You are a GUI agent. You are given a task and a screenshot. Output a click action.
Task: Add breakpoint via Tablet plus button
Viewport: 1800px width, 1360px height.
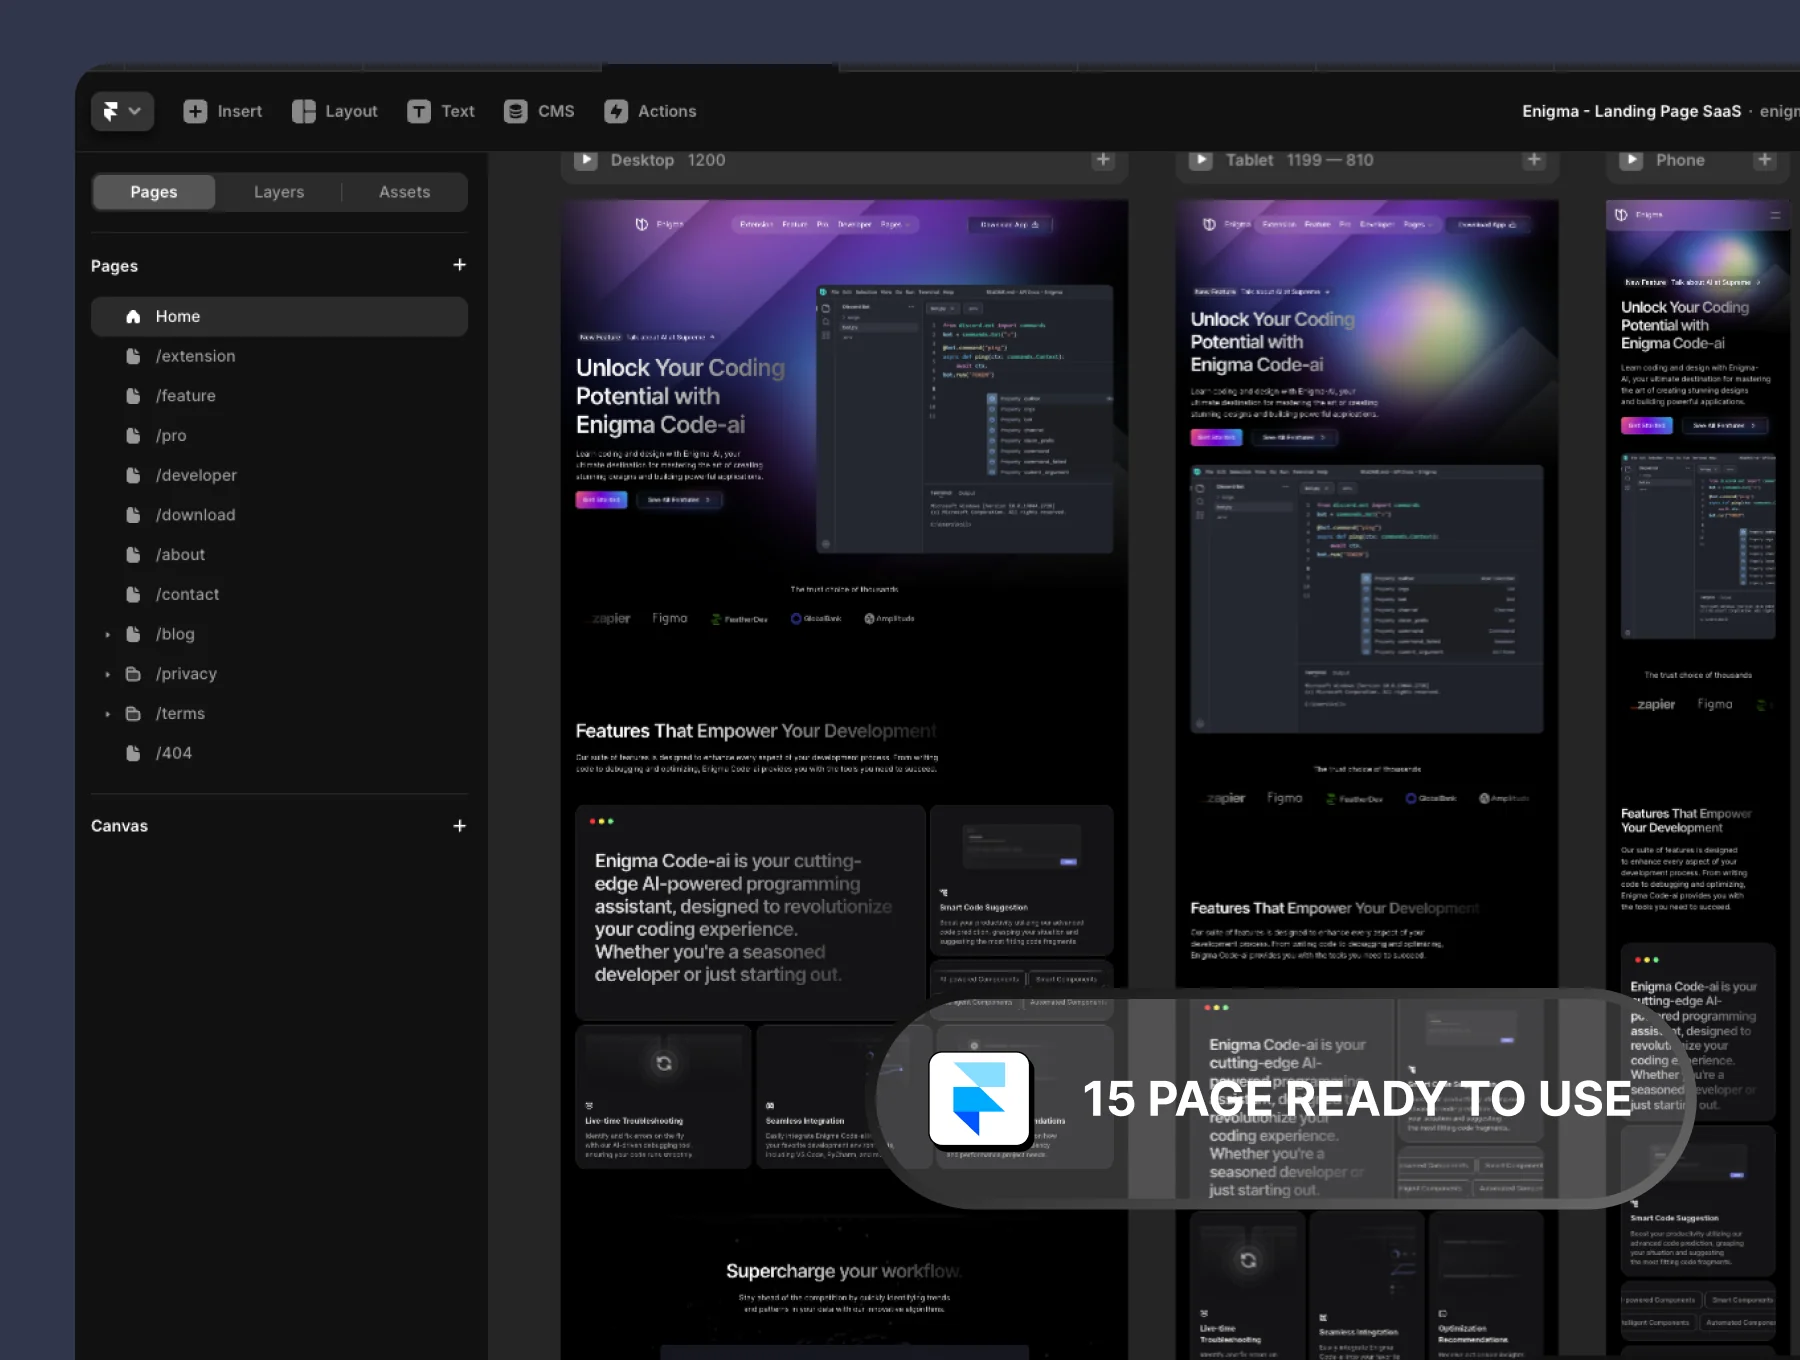1534,160
